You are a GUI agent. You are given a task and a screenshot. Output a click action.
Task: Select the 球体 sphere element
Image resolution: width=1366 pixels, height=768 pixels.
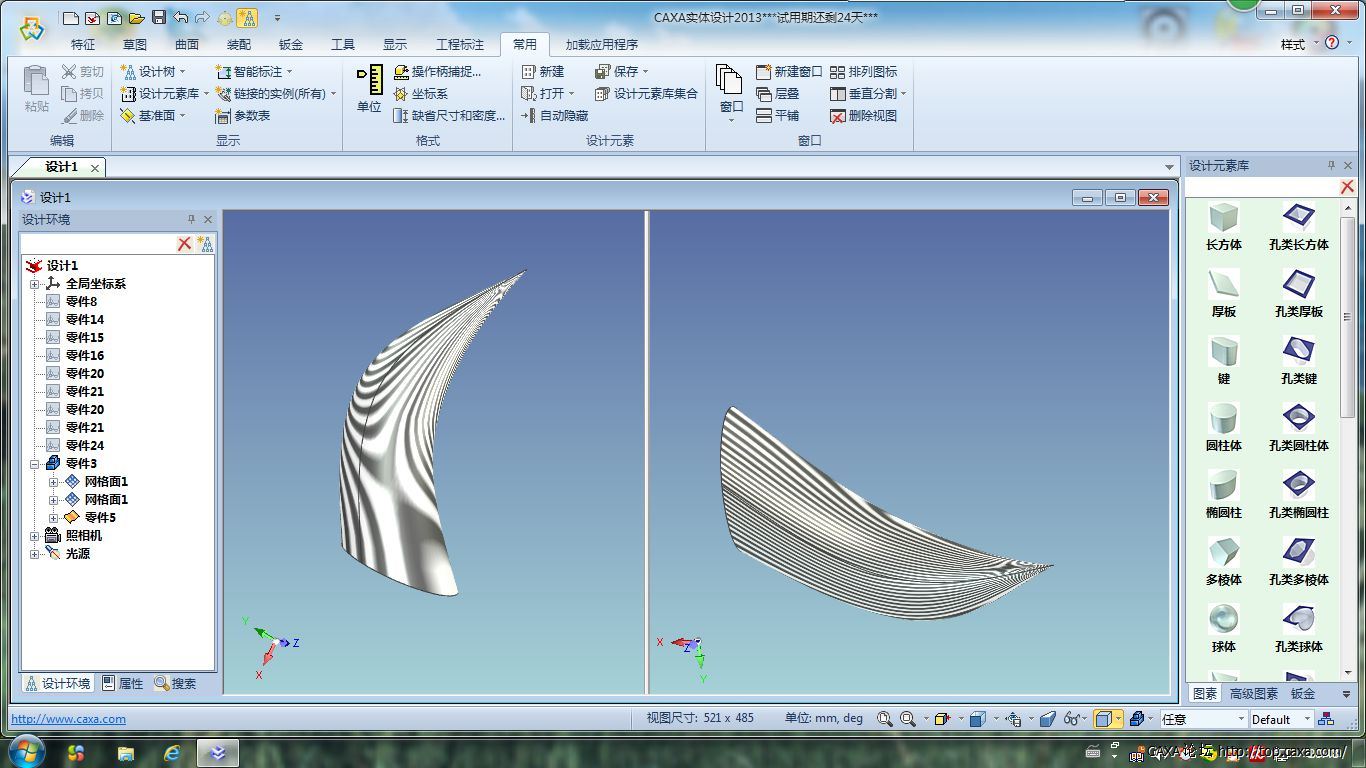(1224, 629)
